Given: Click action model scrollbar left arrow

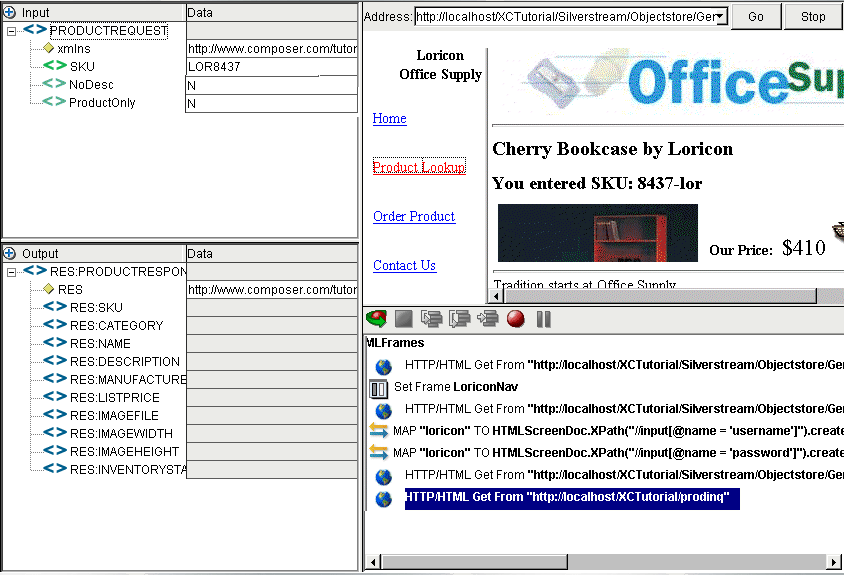Looking at the screenshot, I should coord(373,562).
